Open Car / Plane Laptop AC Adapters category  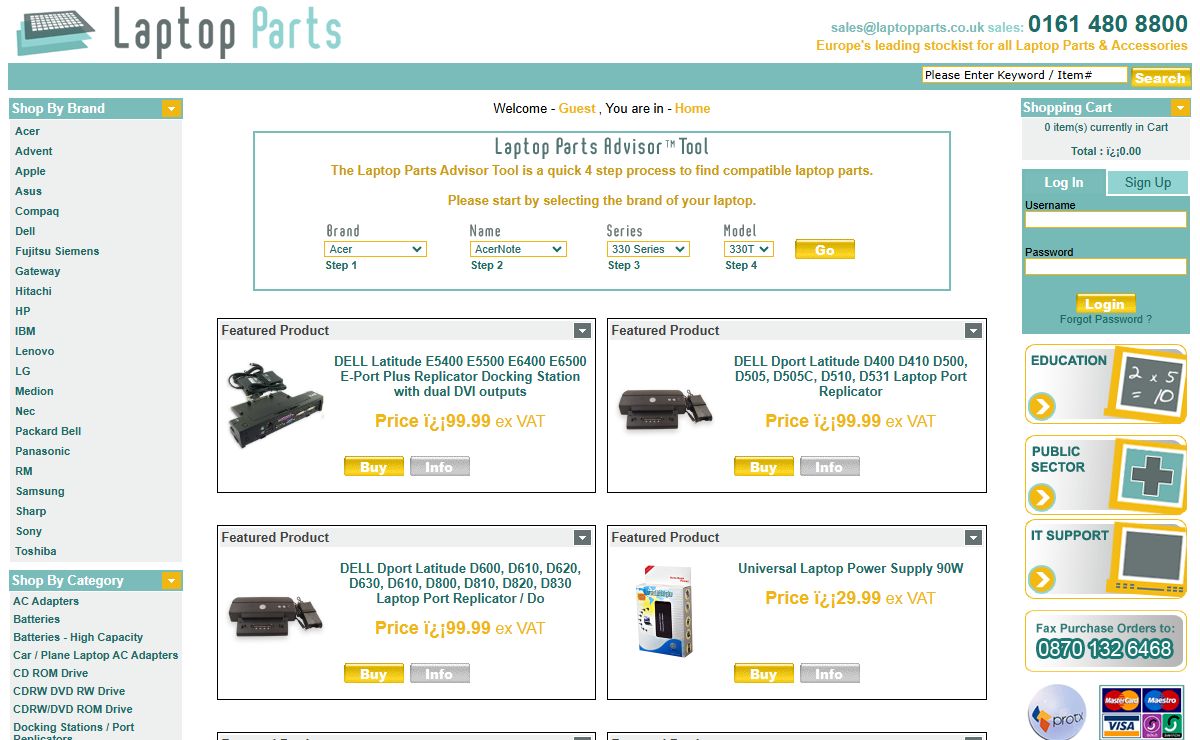click(95, 655)
